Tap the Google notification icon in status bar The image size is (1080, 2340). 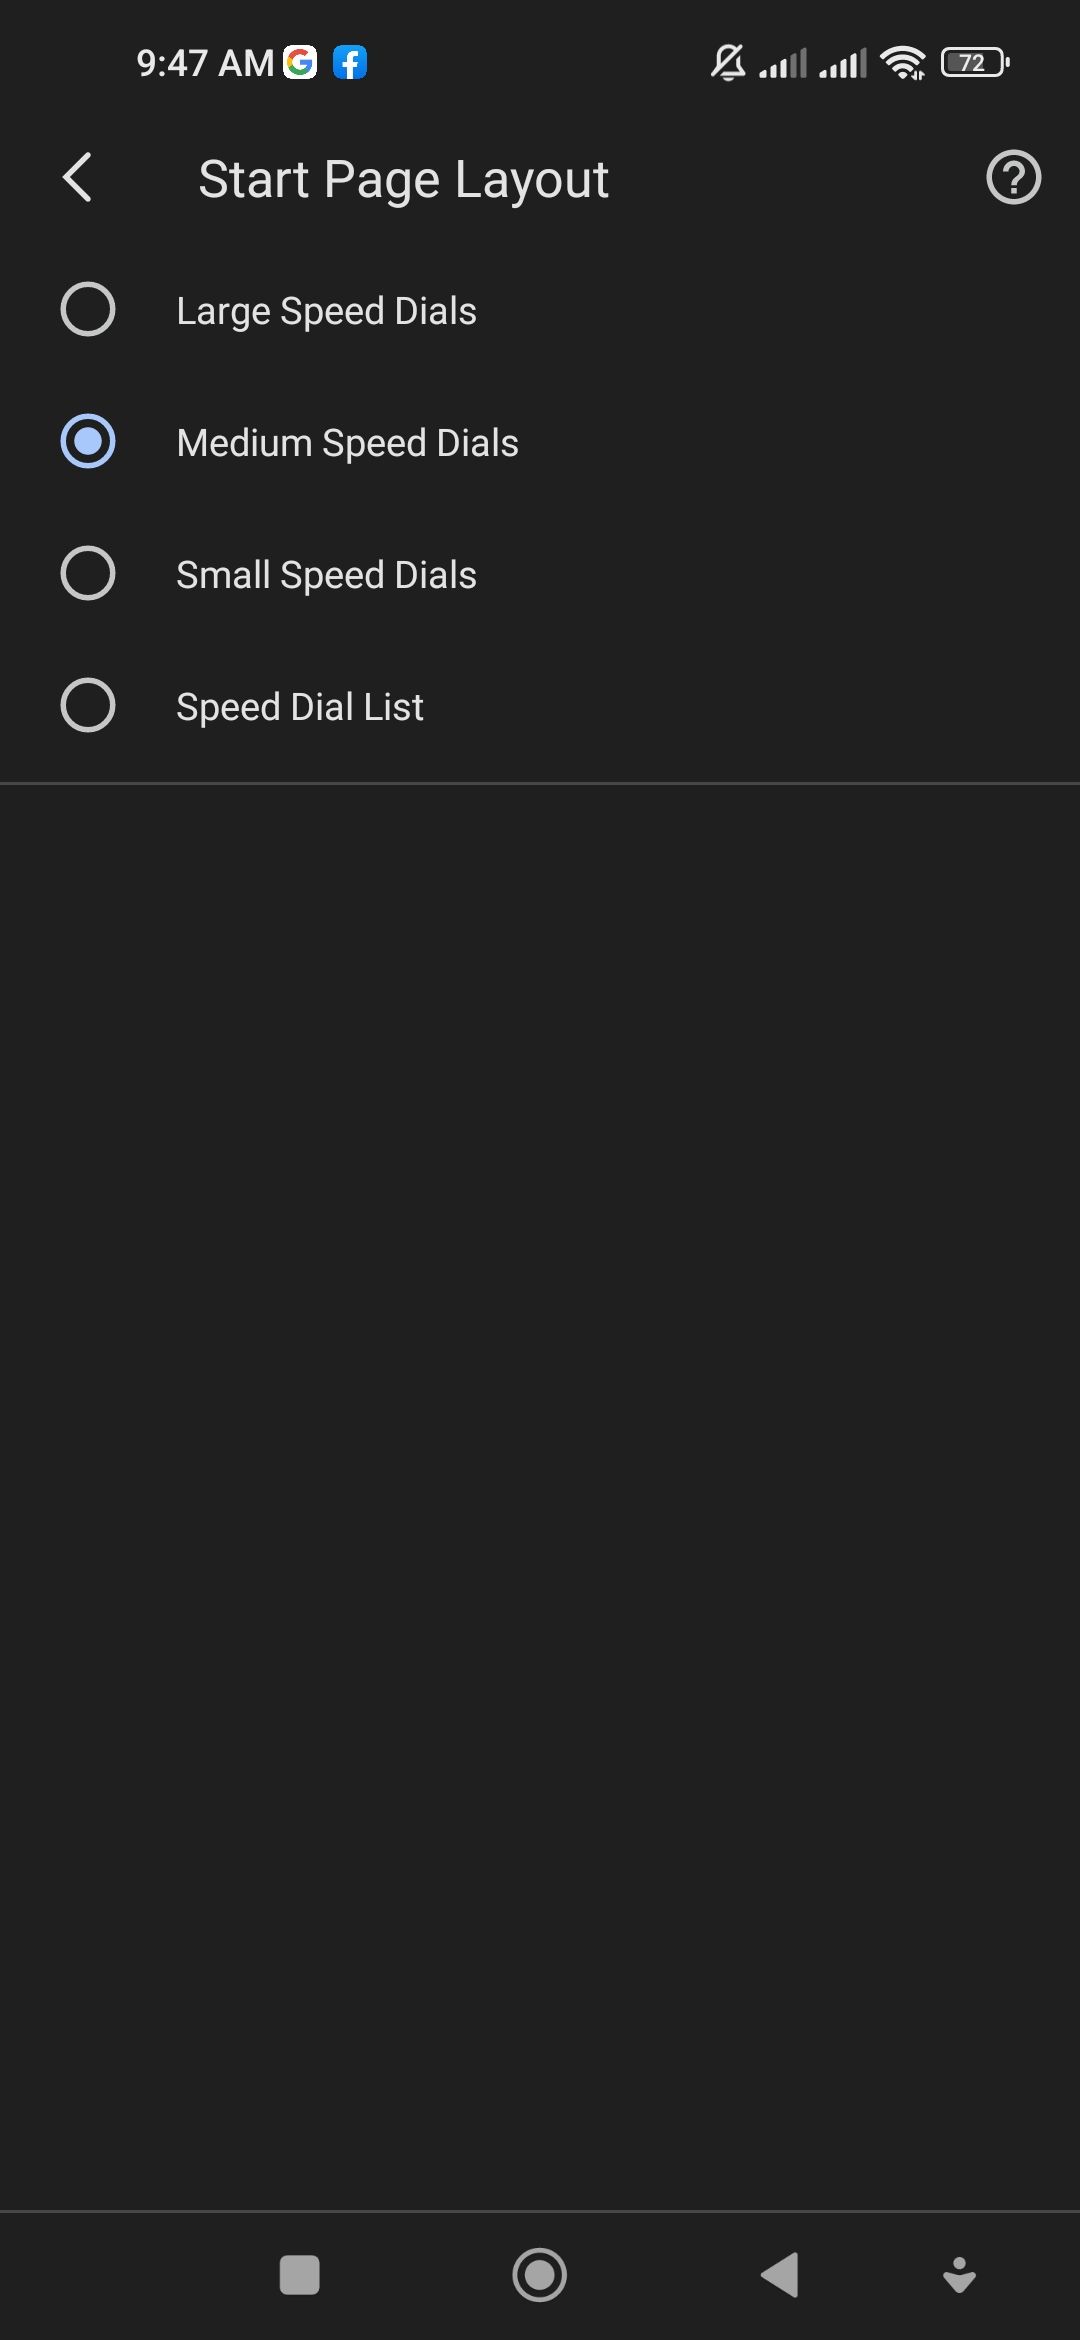(300, 63)
